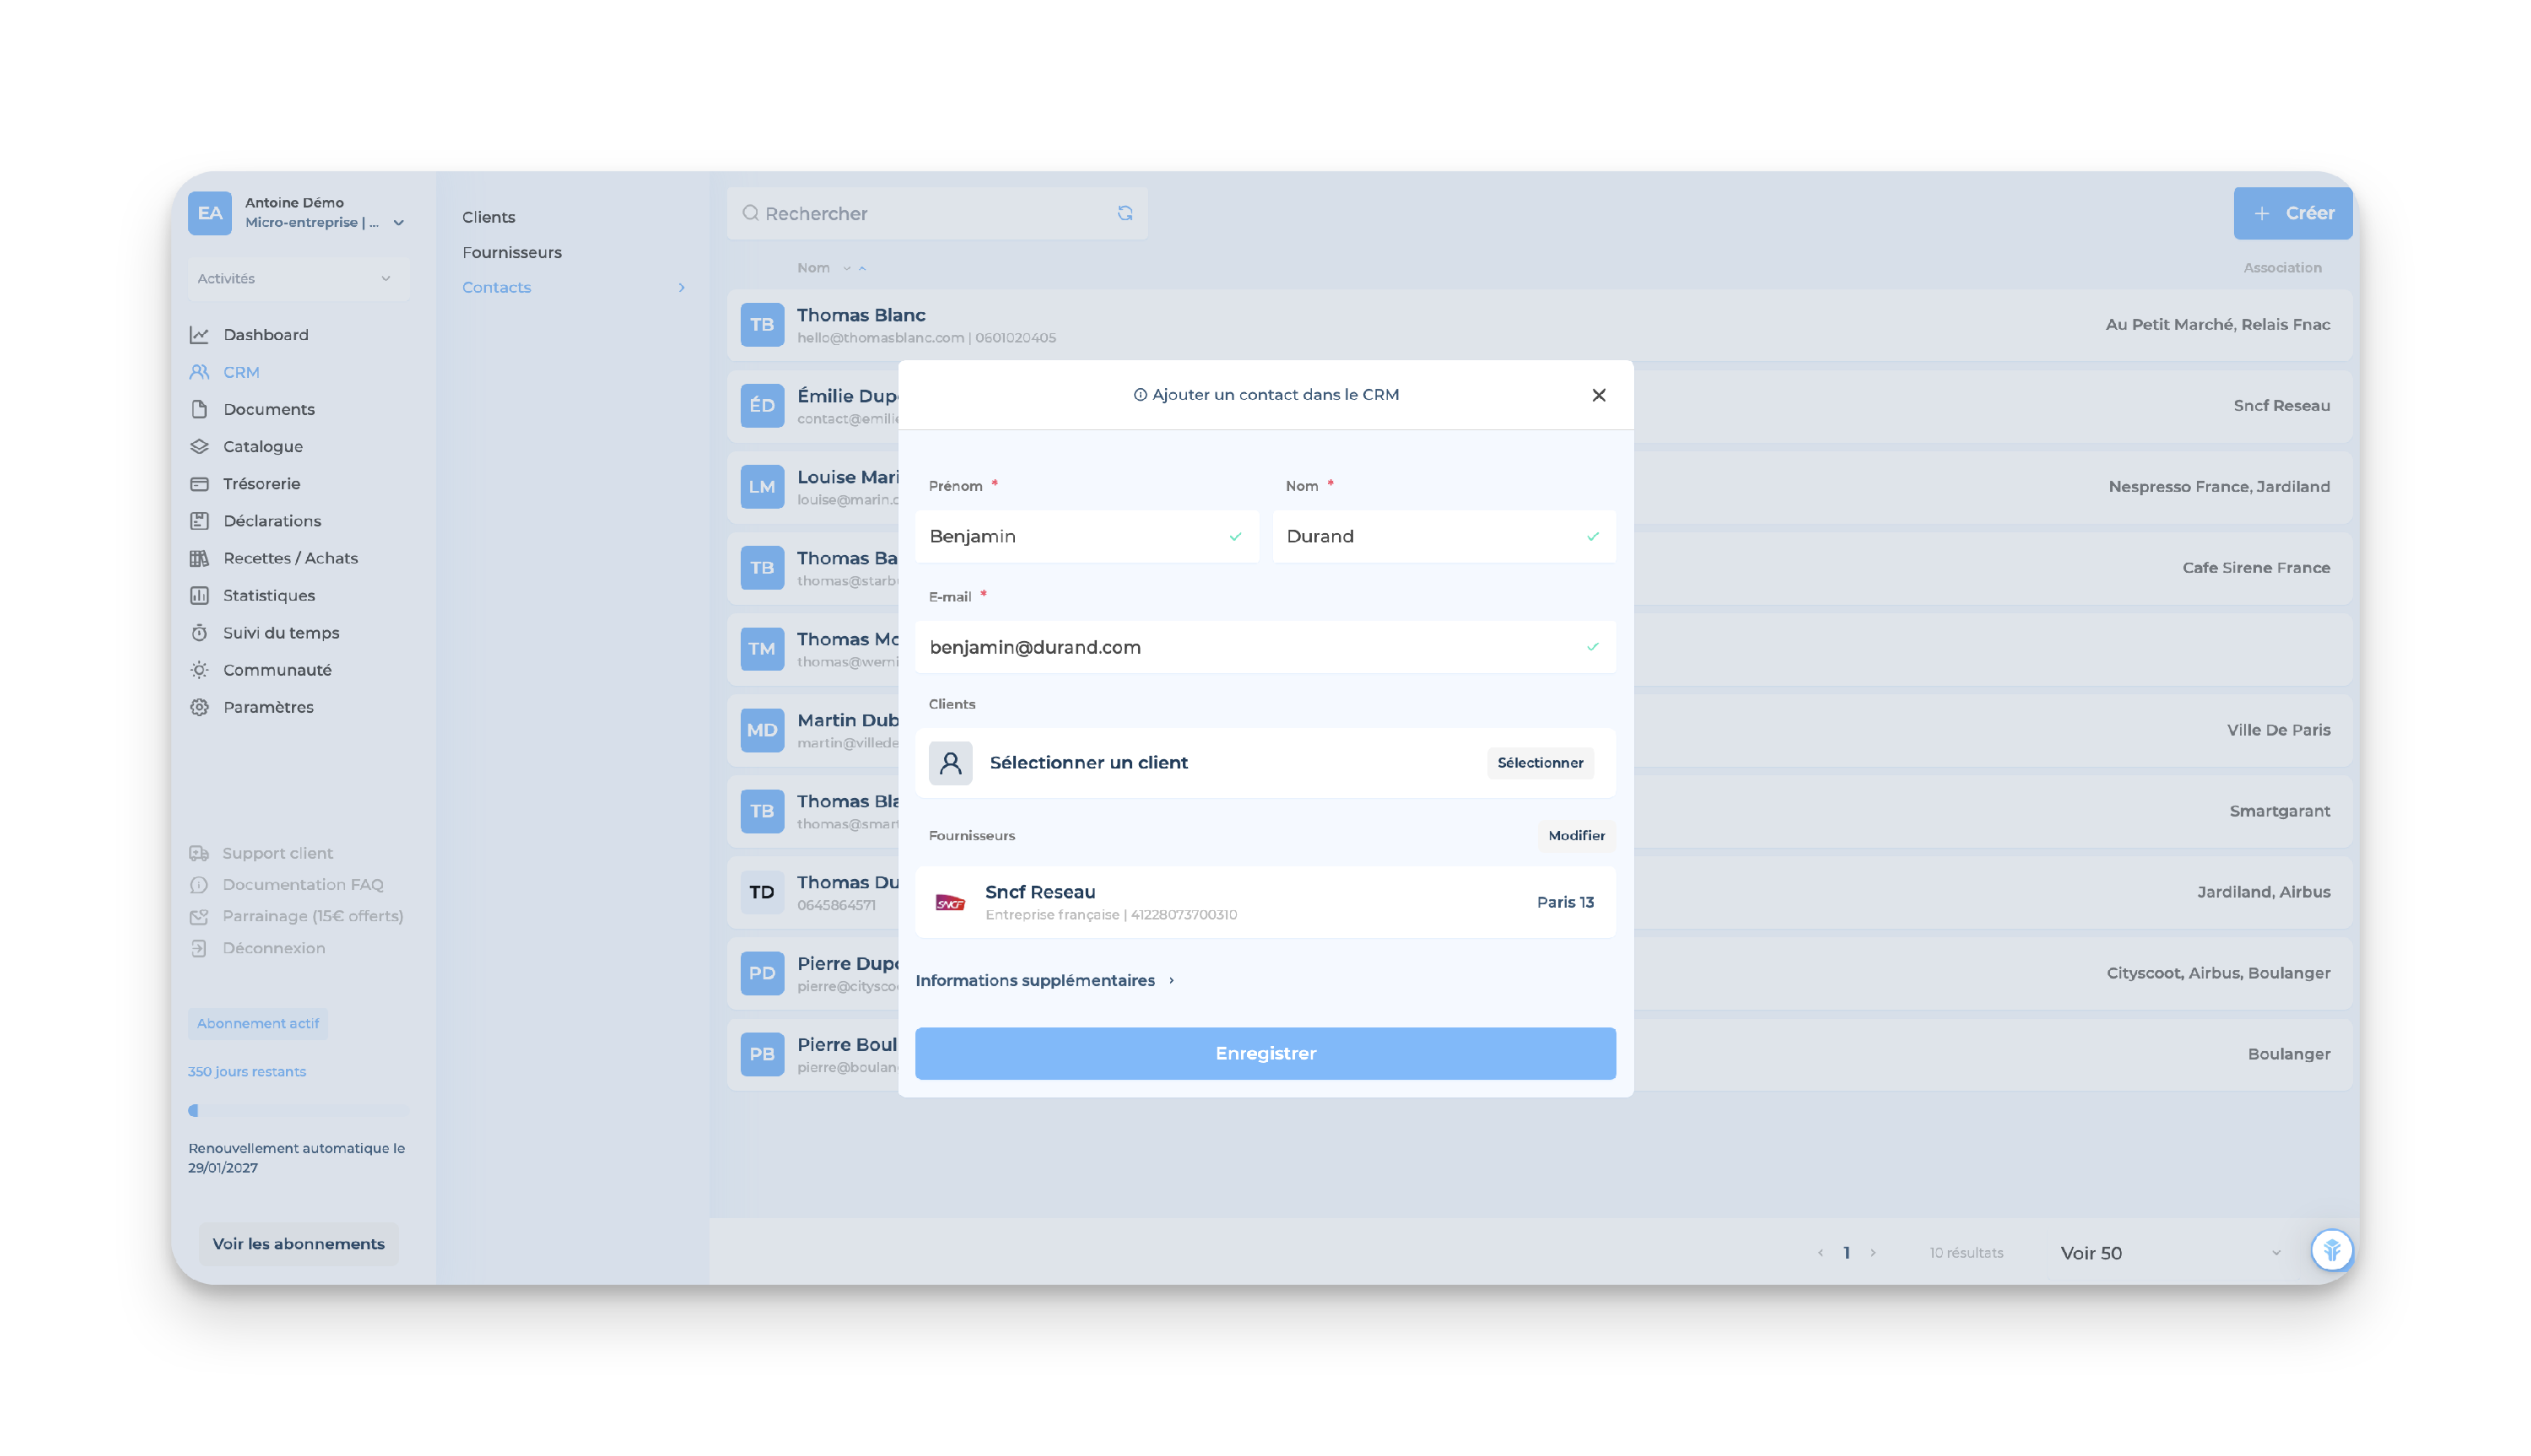Viewport: 2531px width, 1456px height.
Task: Click the Suivi du temps stopwatch icon
Action: pyautogui.click(x=199, y=633)
